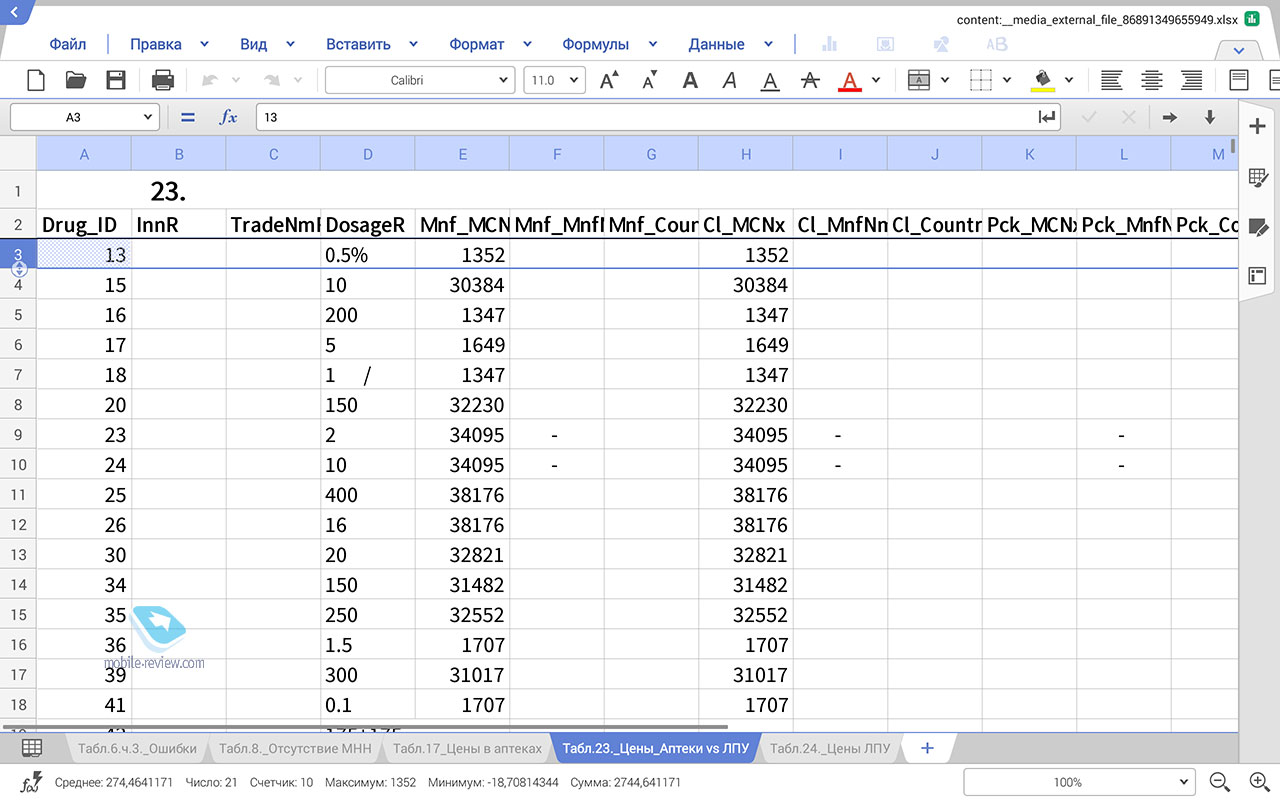The image size is (1280, 800).
Task: Click the back arrow in the top-left corner
Action: click(14, 11)
